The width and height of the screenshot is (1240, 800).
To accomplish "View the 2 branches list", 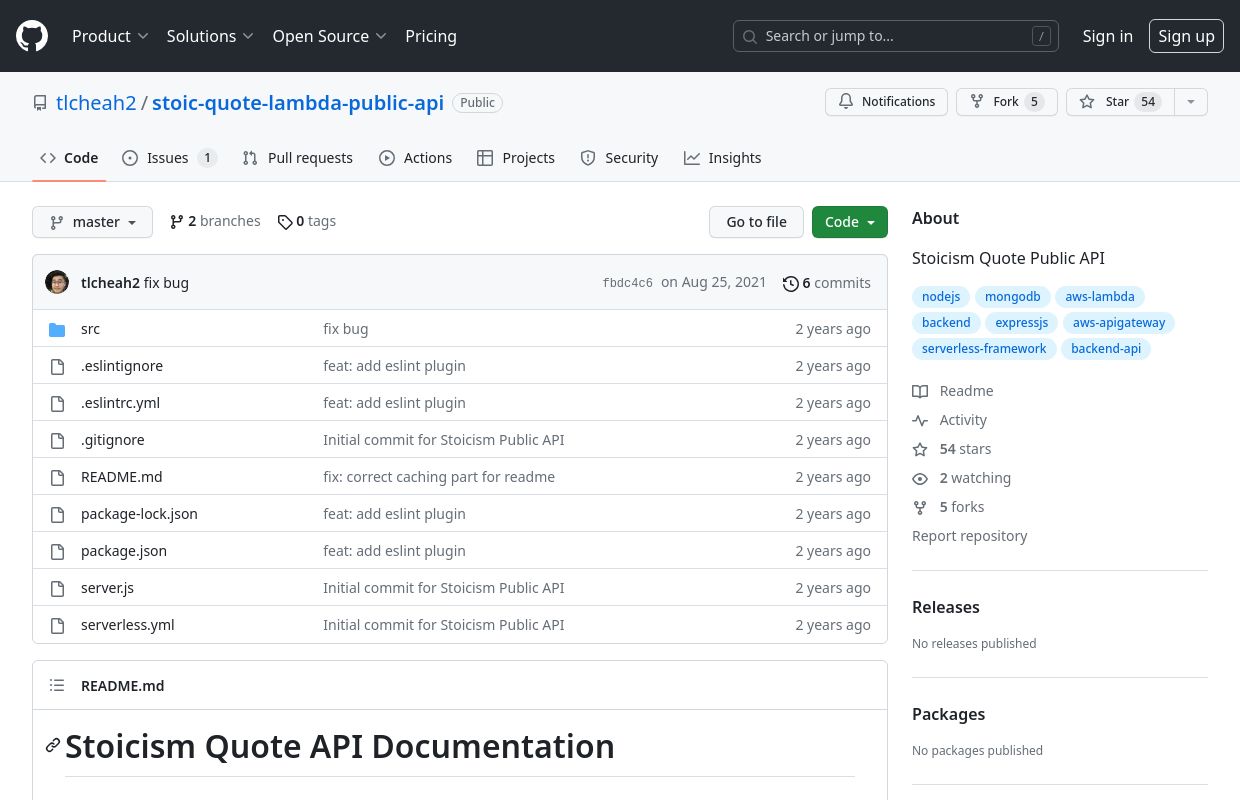I will (x=215, y=221).
